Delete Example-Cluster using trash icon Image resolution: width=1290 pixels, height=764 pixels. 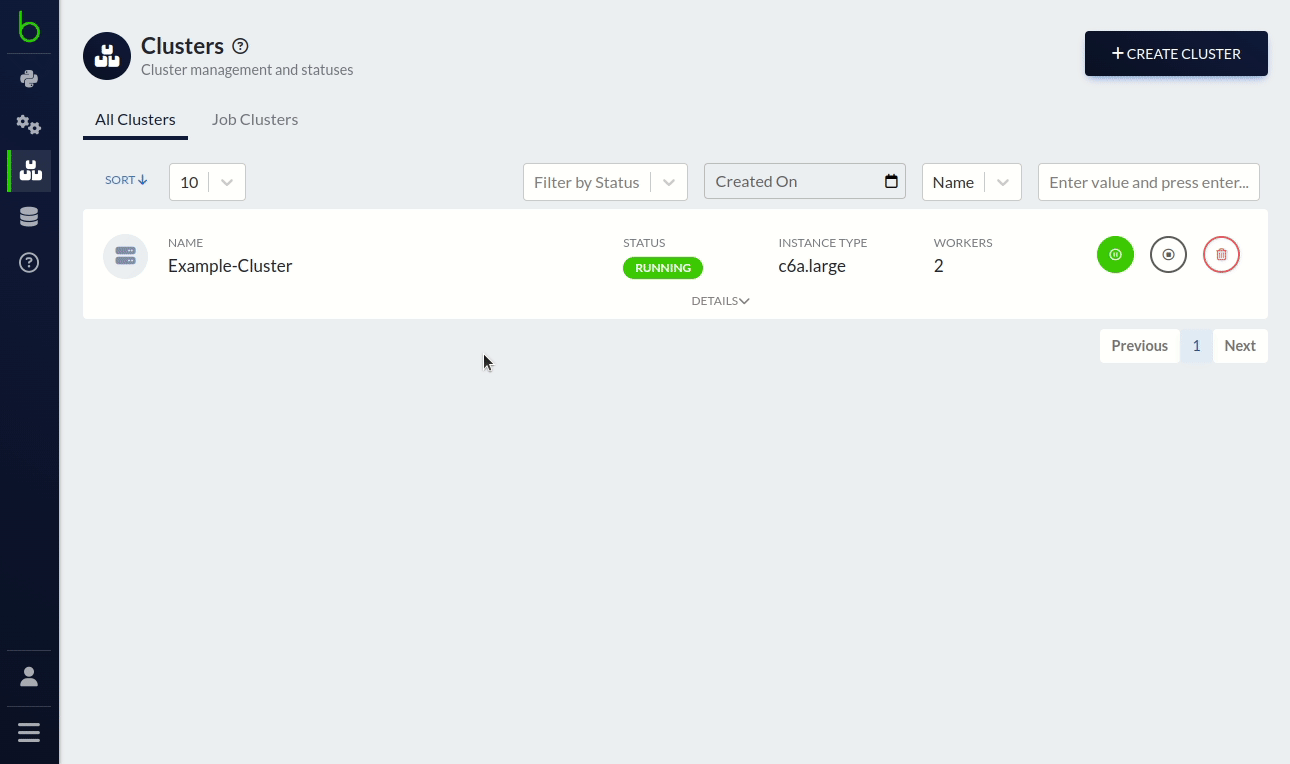[1221, 255]
